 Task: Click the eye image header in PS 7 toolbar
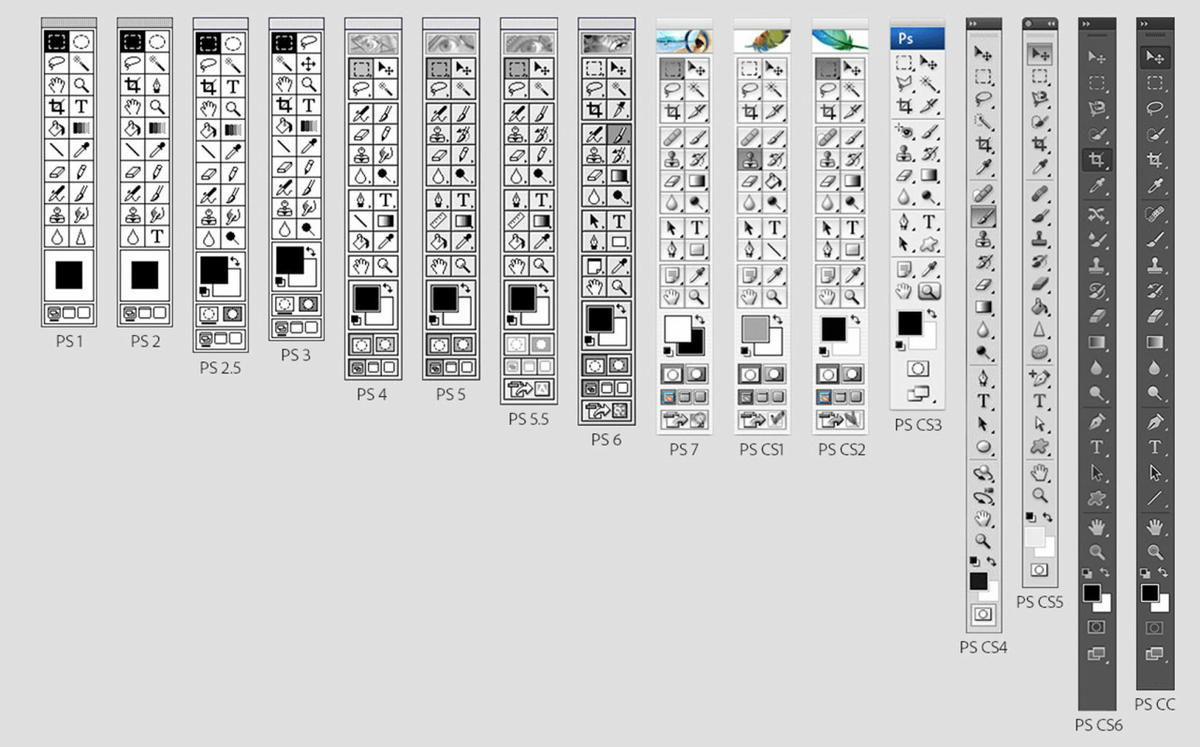click(x=685, y=40)
